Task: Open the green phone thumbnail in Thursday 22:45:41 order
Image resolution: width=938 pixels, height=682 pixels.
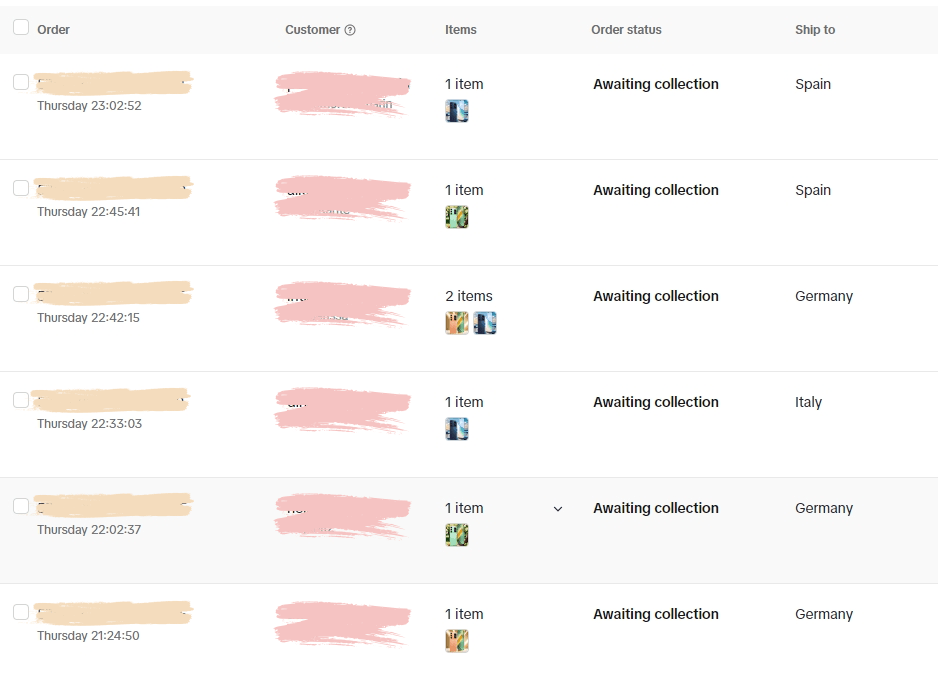Action: pyautogui.click(x=457, y=217)
